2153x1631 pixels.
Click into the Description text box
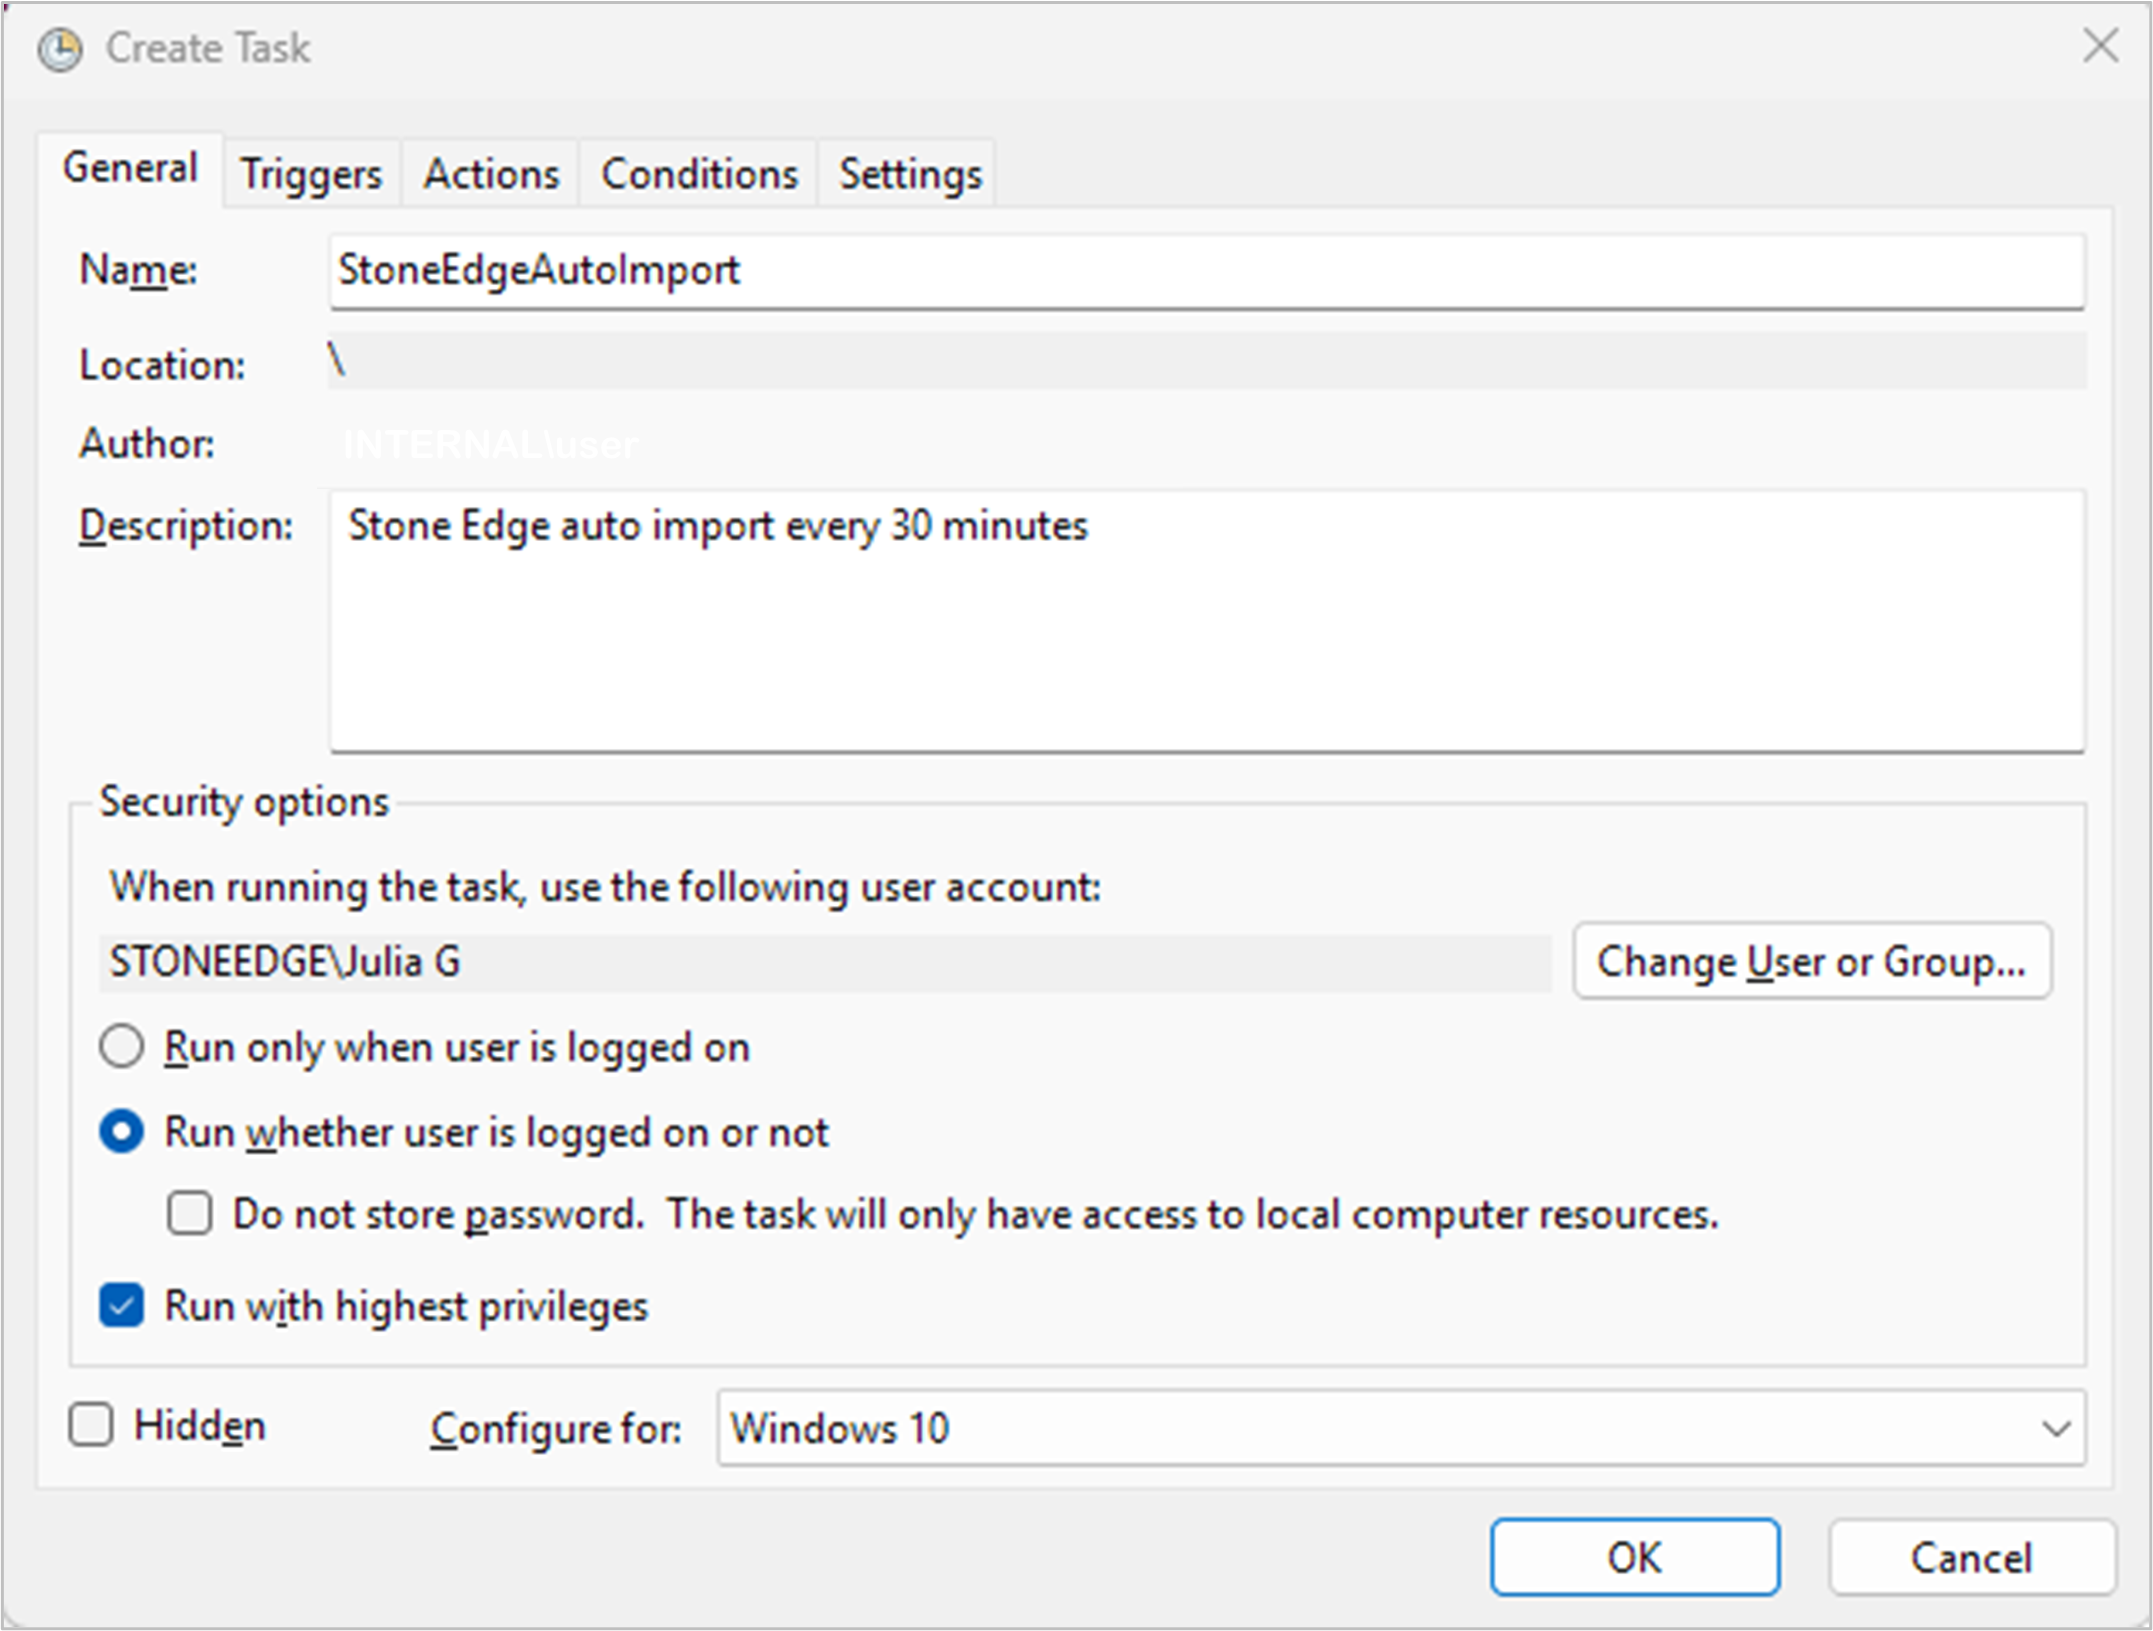pos(1207,621)
